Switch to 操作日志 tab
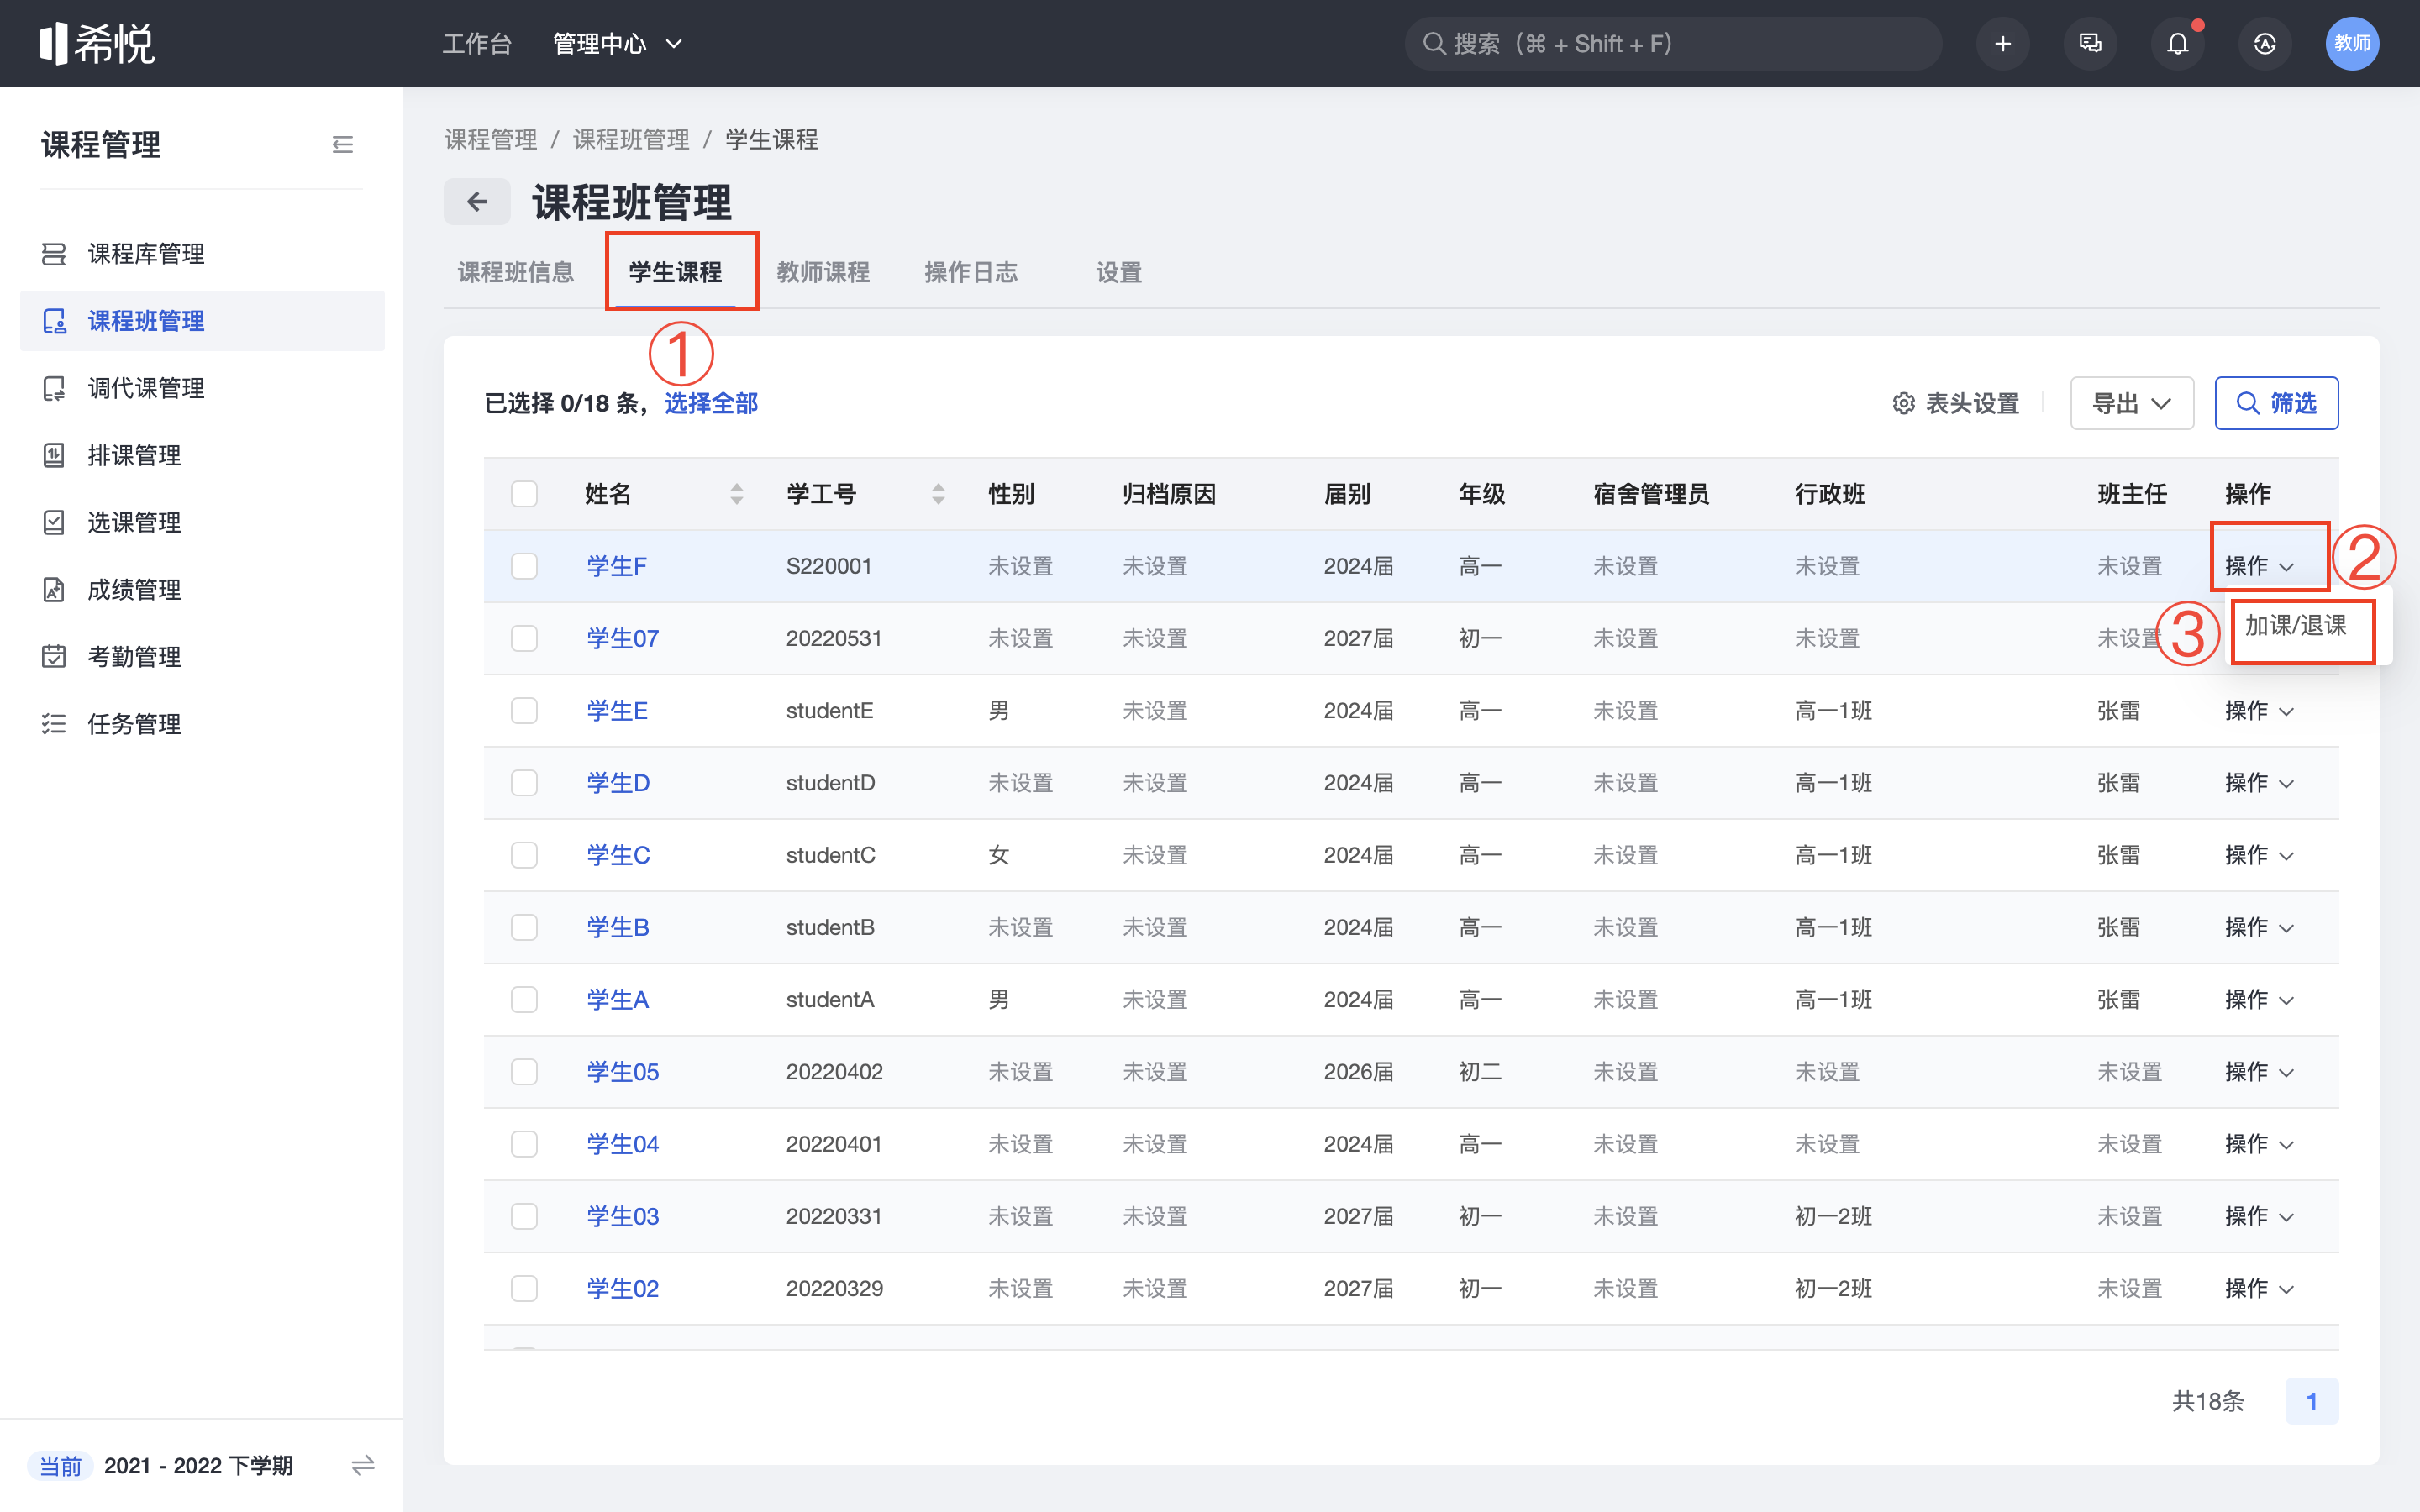 pyautogui.click(x=971, y=272)
